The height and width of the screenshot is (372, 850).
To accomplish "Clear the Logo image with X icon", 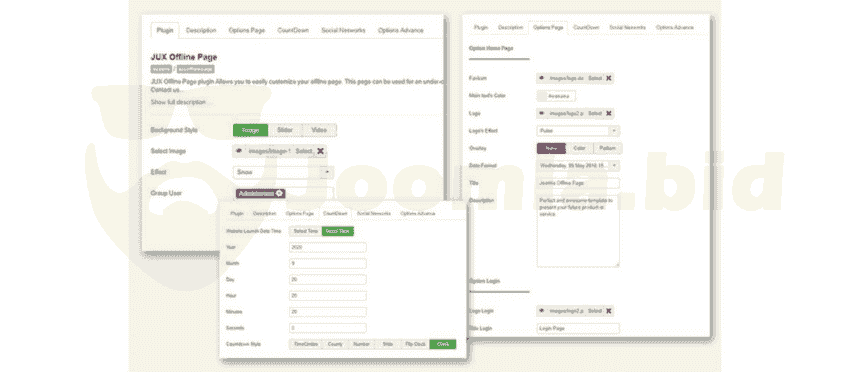I will (609, 113).
